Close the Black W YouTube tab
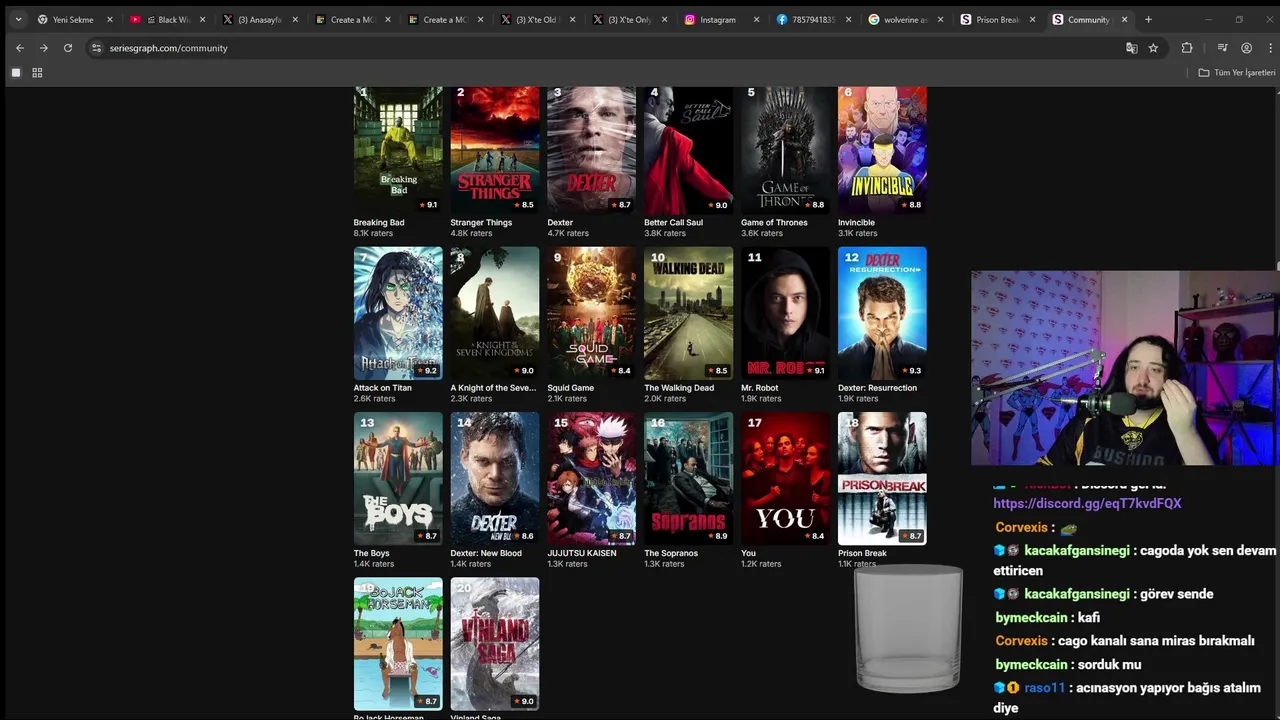Image resolution: width=1280 pixels, height=720 pixels. pos(203,19)
